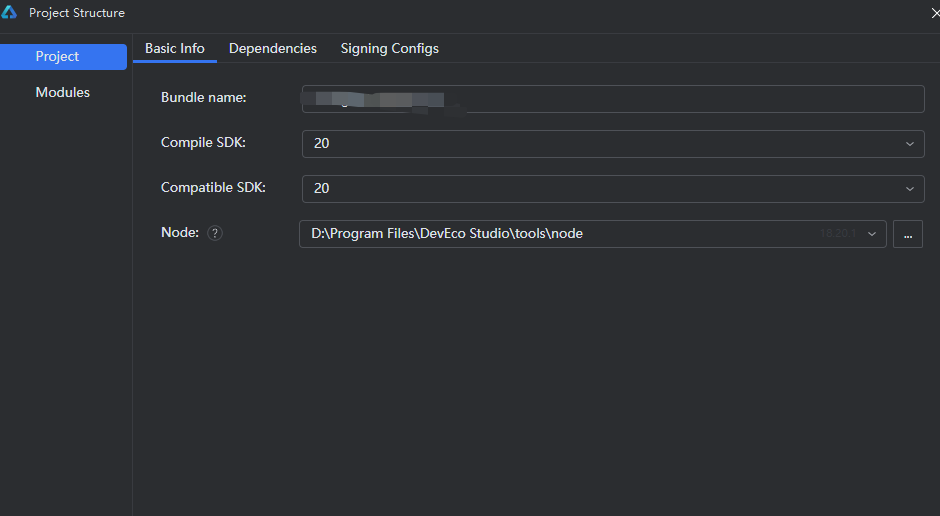The width and height of the screenshot is (940, 516).
Task: Expand the Compatible SDK dropdown arrow
Action: click(x=909, y=189)
